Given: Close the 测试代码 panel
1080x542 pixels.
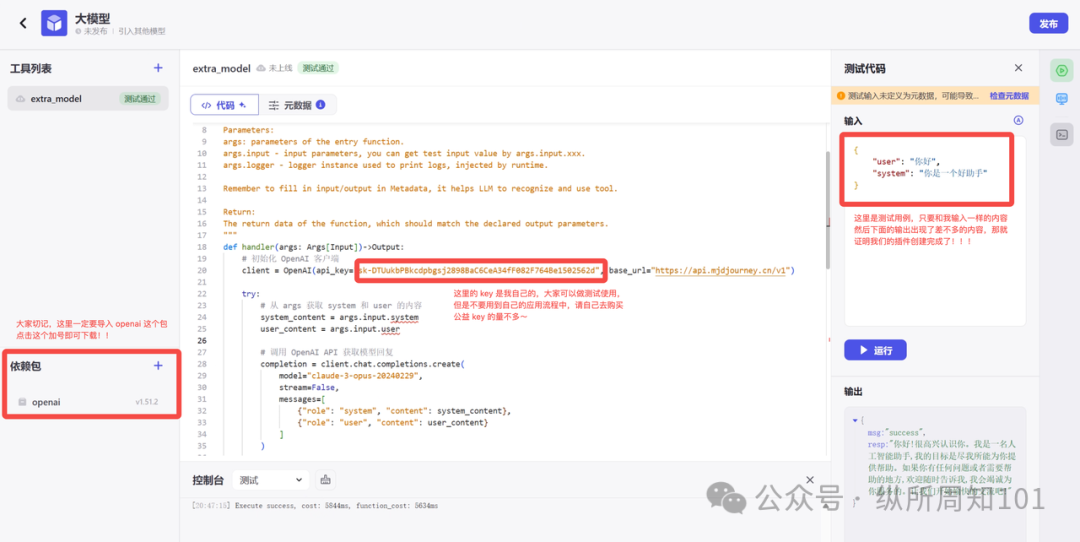Looking at the screenshot, I should [x=1018, y=68].
